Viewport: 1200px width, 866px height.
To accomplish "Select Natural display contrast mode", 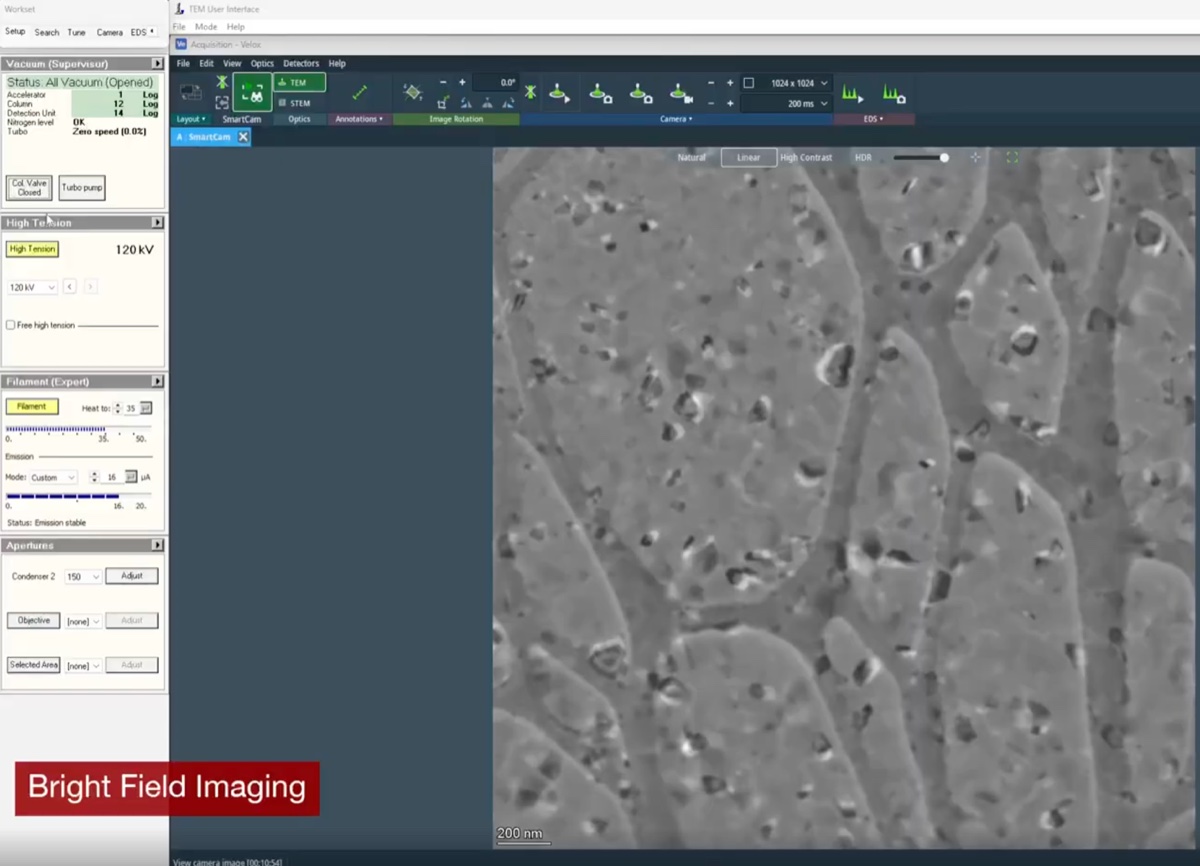I will [x=692, y=157].
